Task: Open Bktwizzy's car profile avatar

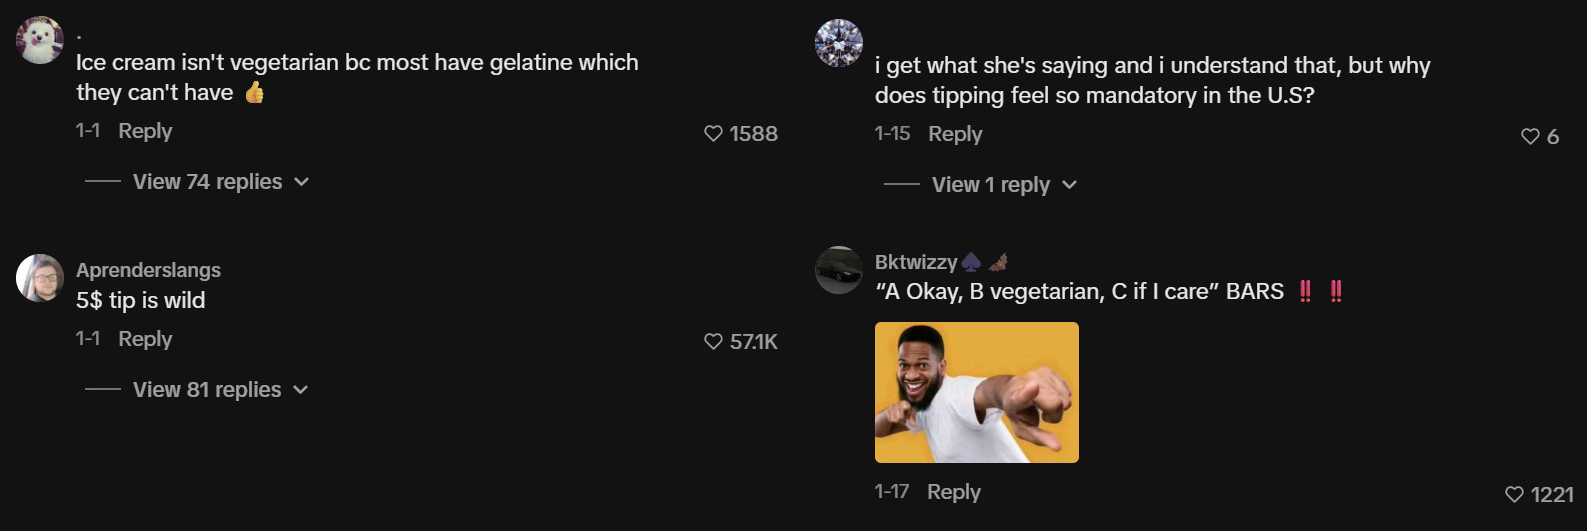Action: point(839,270)
